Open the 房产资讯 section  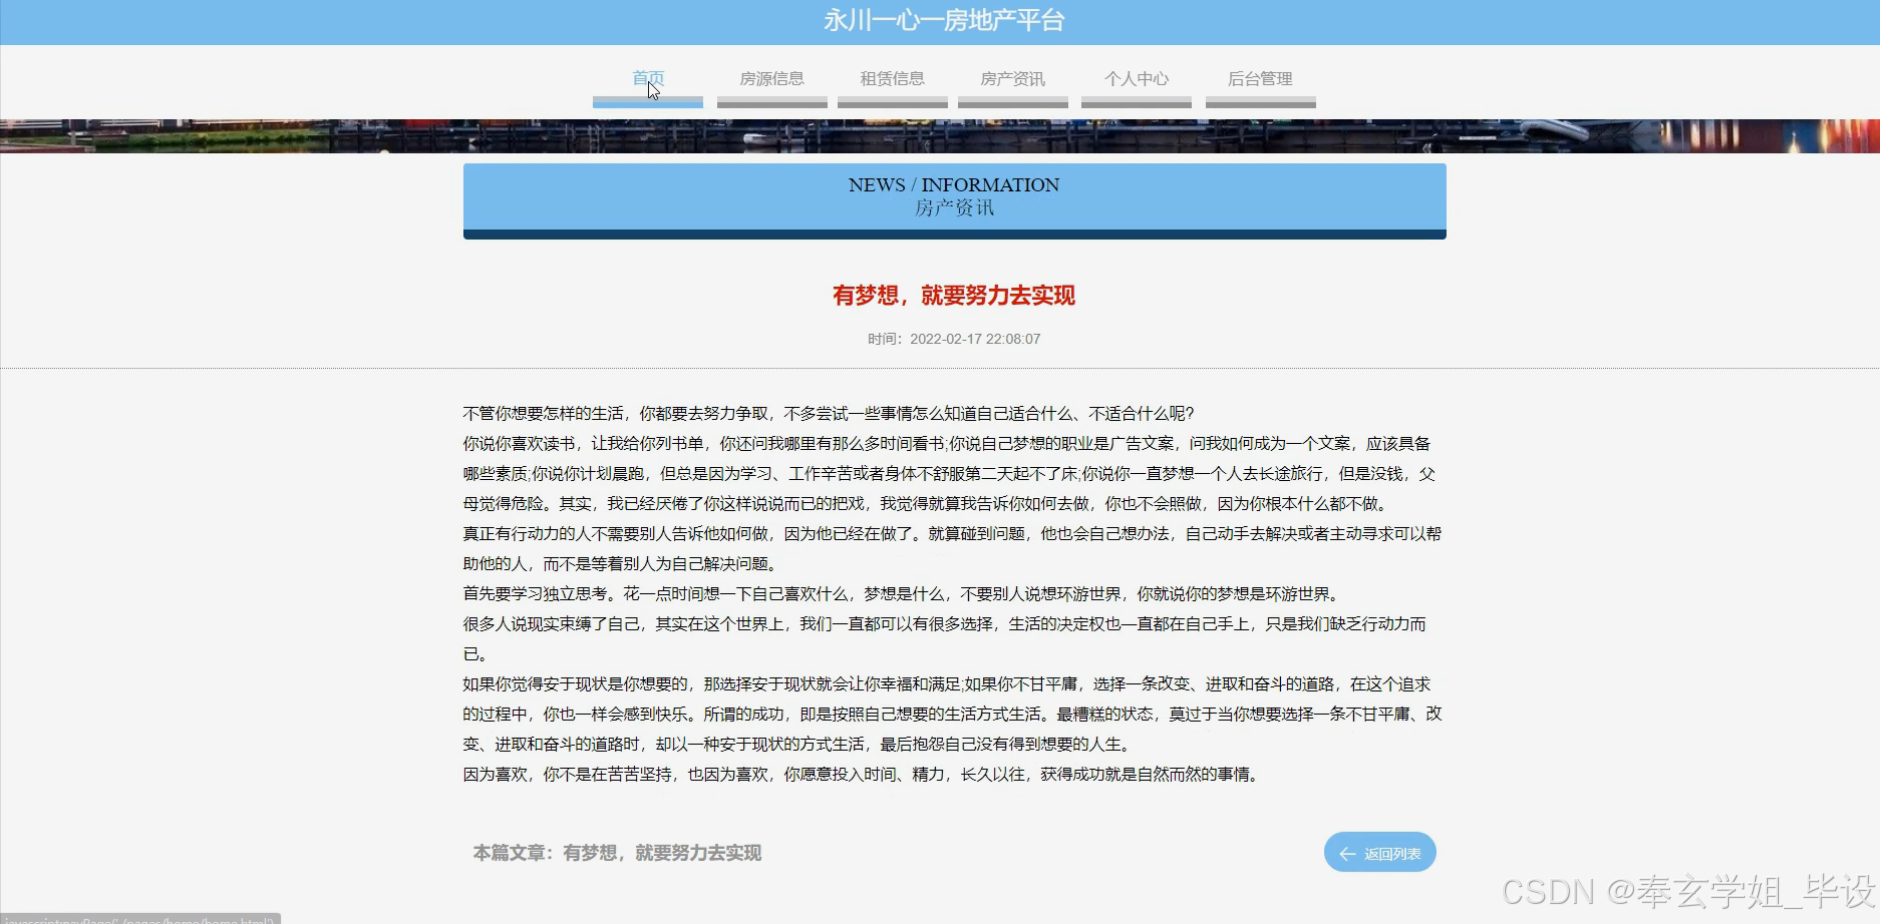(1013, 78)
